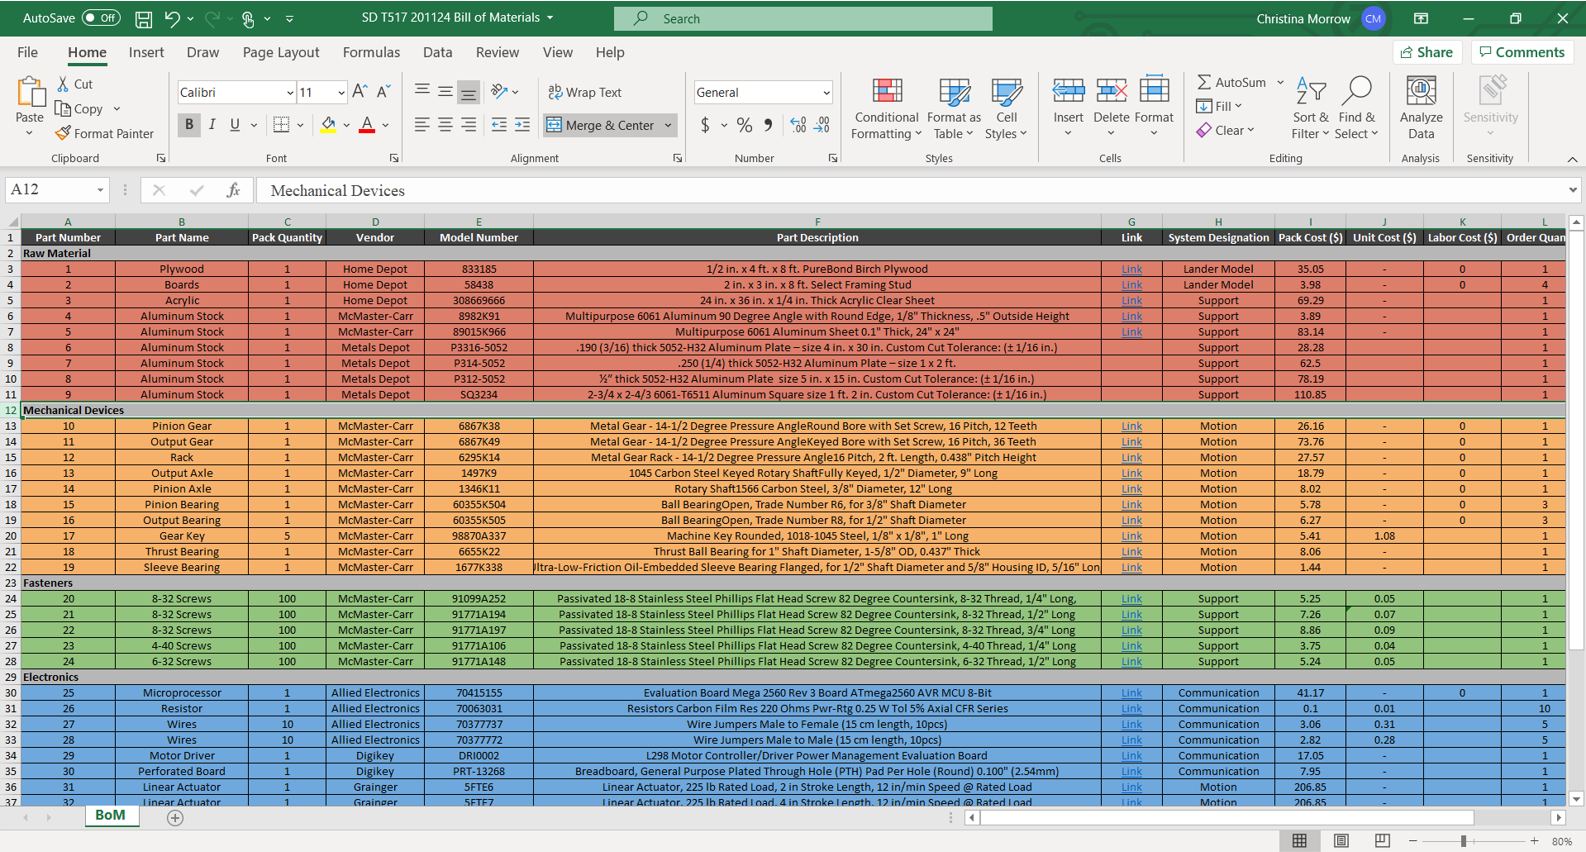This screenshot has height=852, width=1586.
Task: Toggle Underline formatting
Action: point(235,125)
